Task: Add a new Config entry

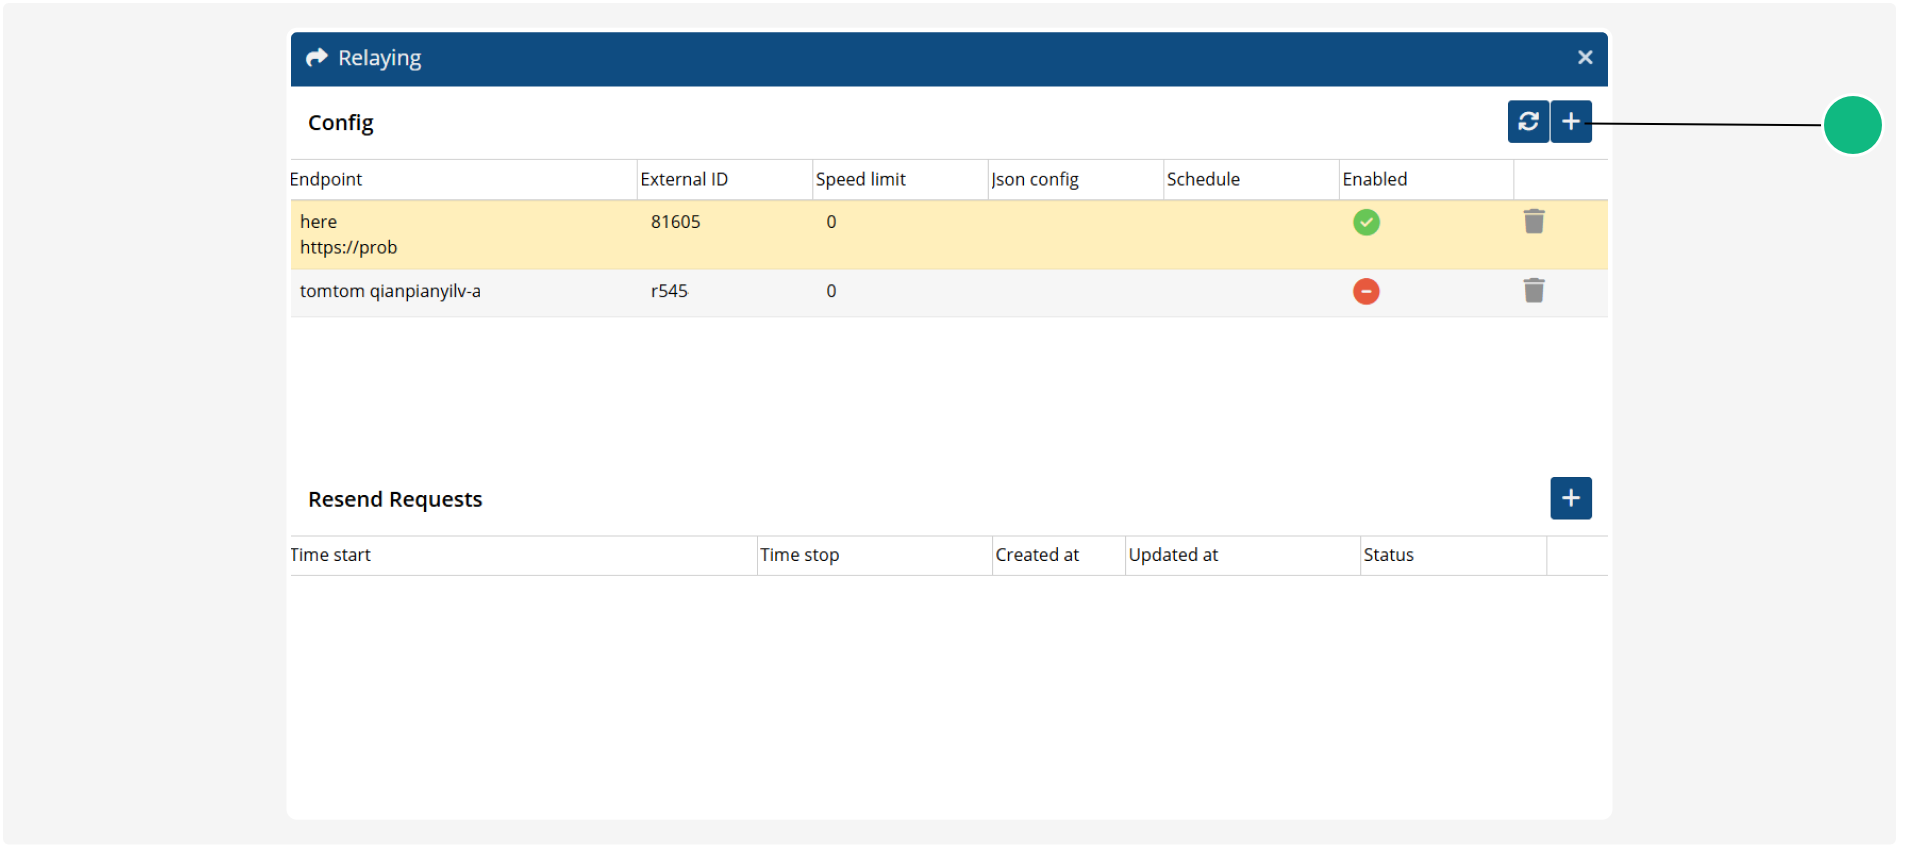Action: tap(1571, 122)
